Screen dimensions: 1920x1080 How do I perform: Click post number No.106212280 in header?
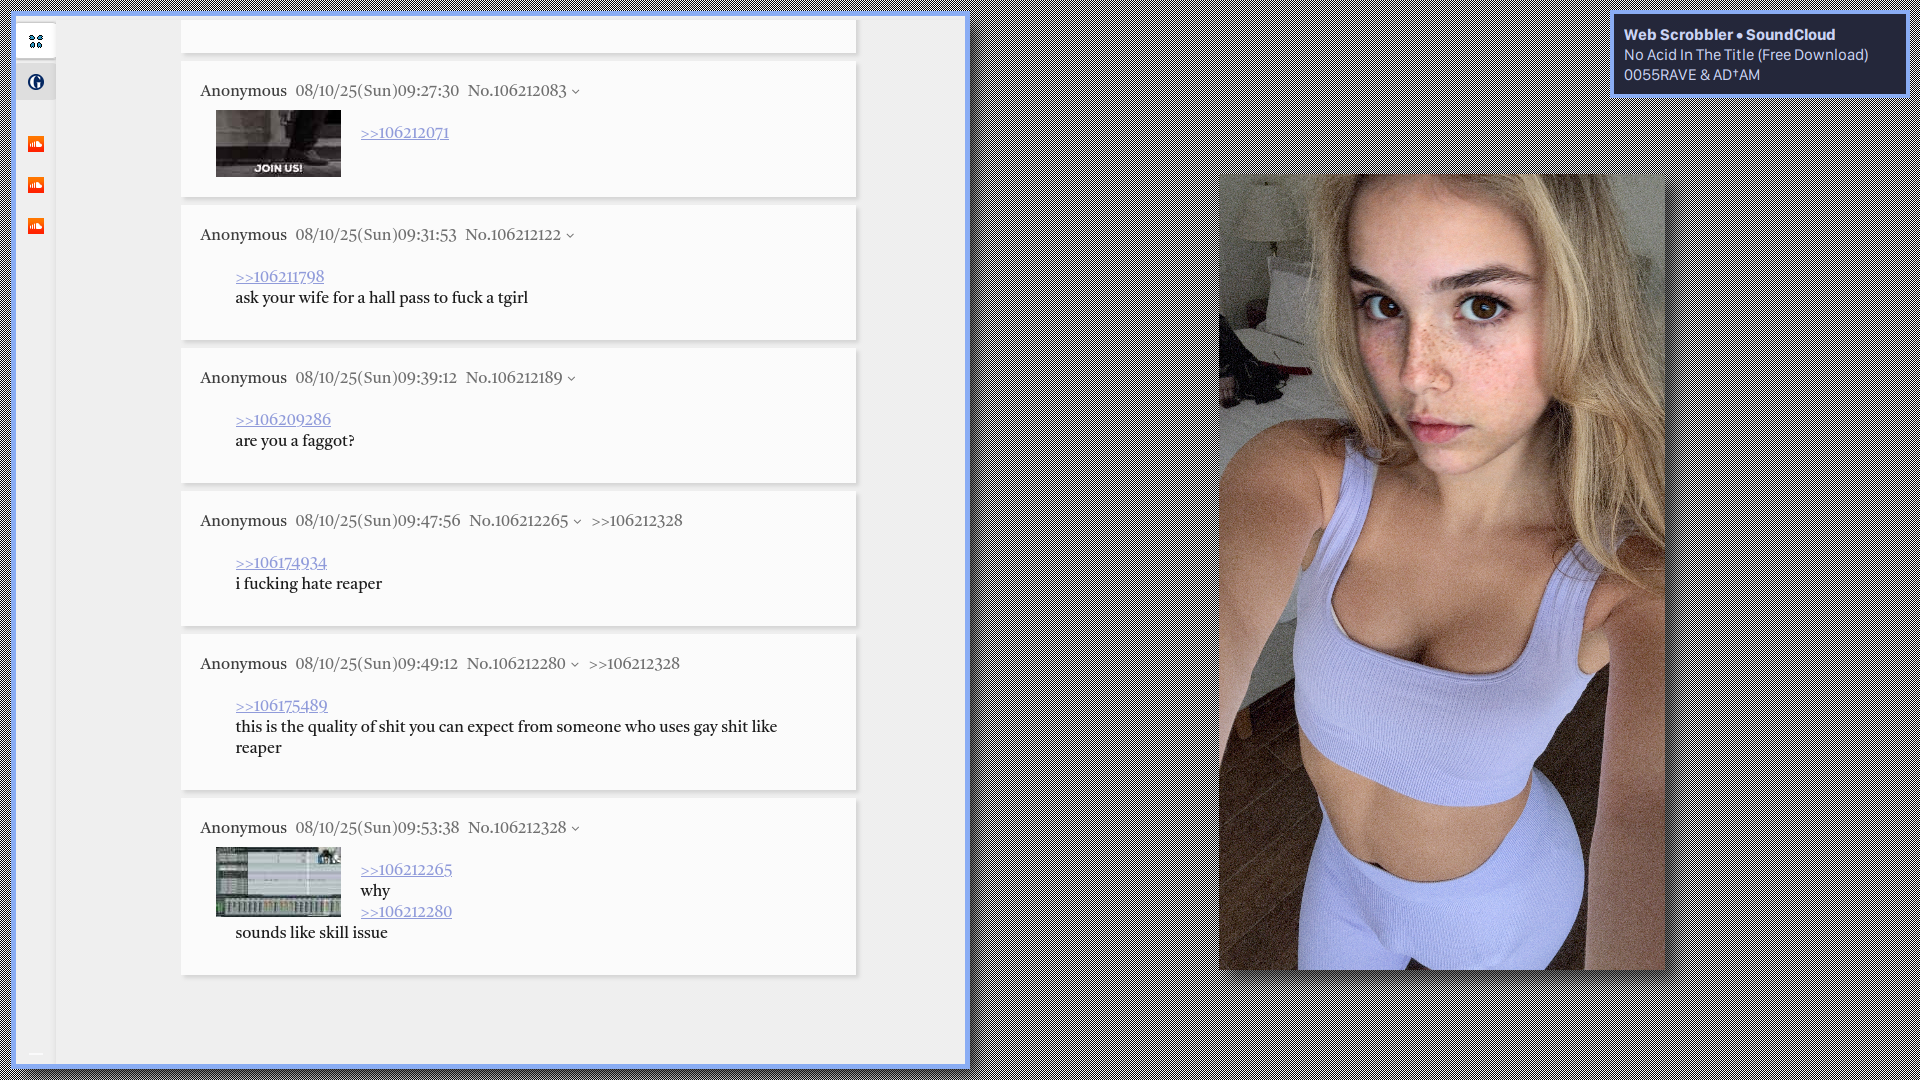[516, 663]
